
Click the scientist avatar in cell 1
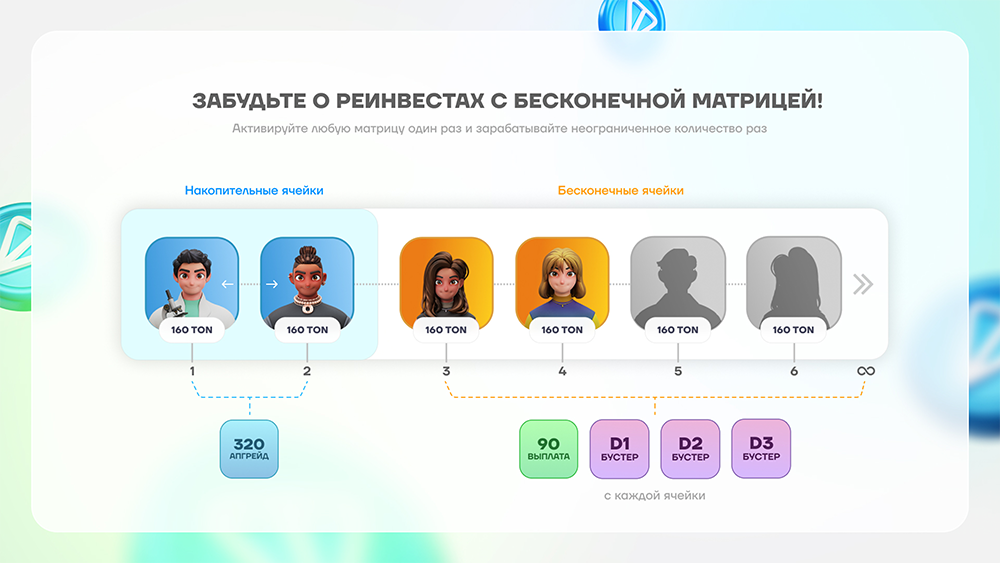click(x=192, y=282)
